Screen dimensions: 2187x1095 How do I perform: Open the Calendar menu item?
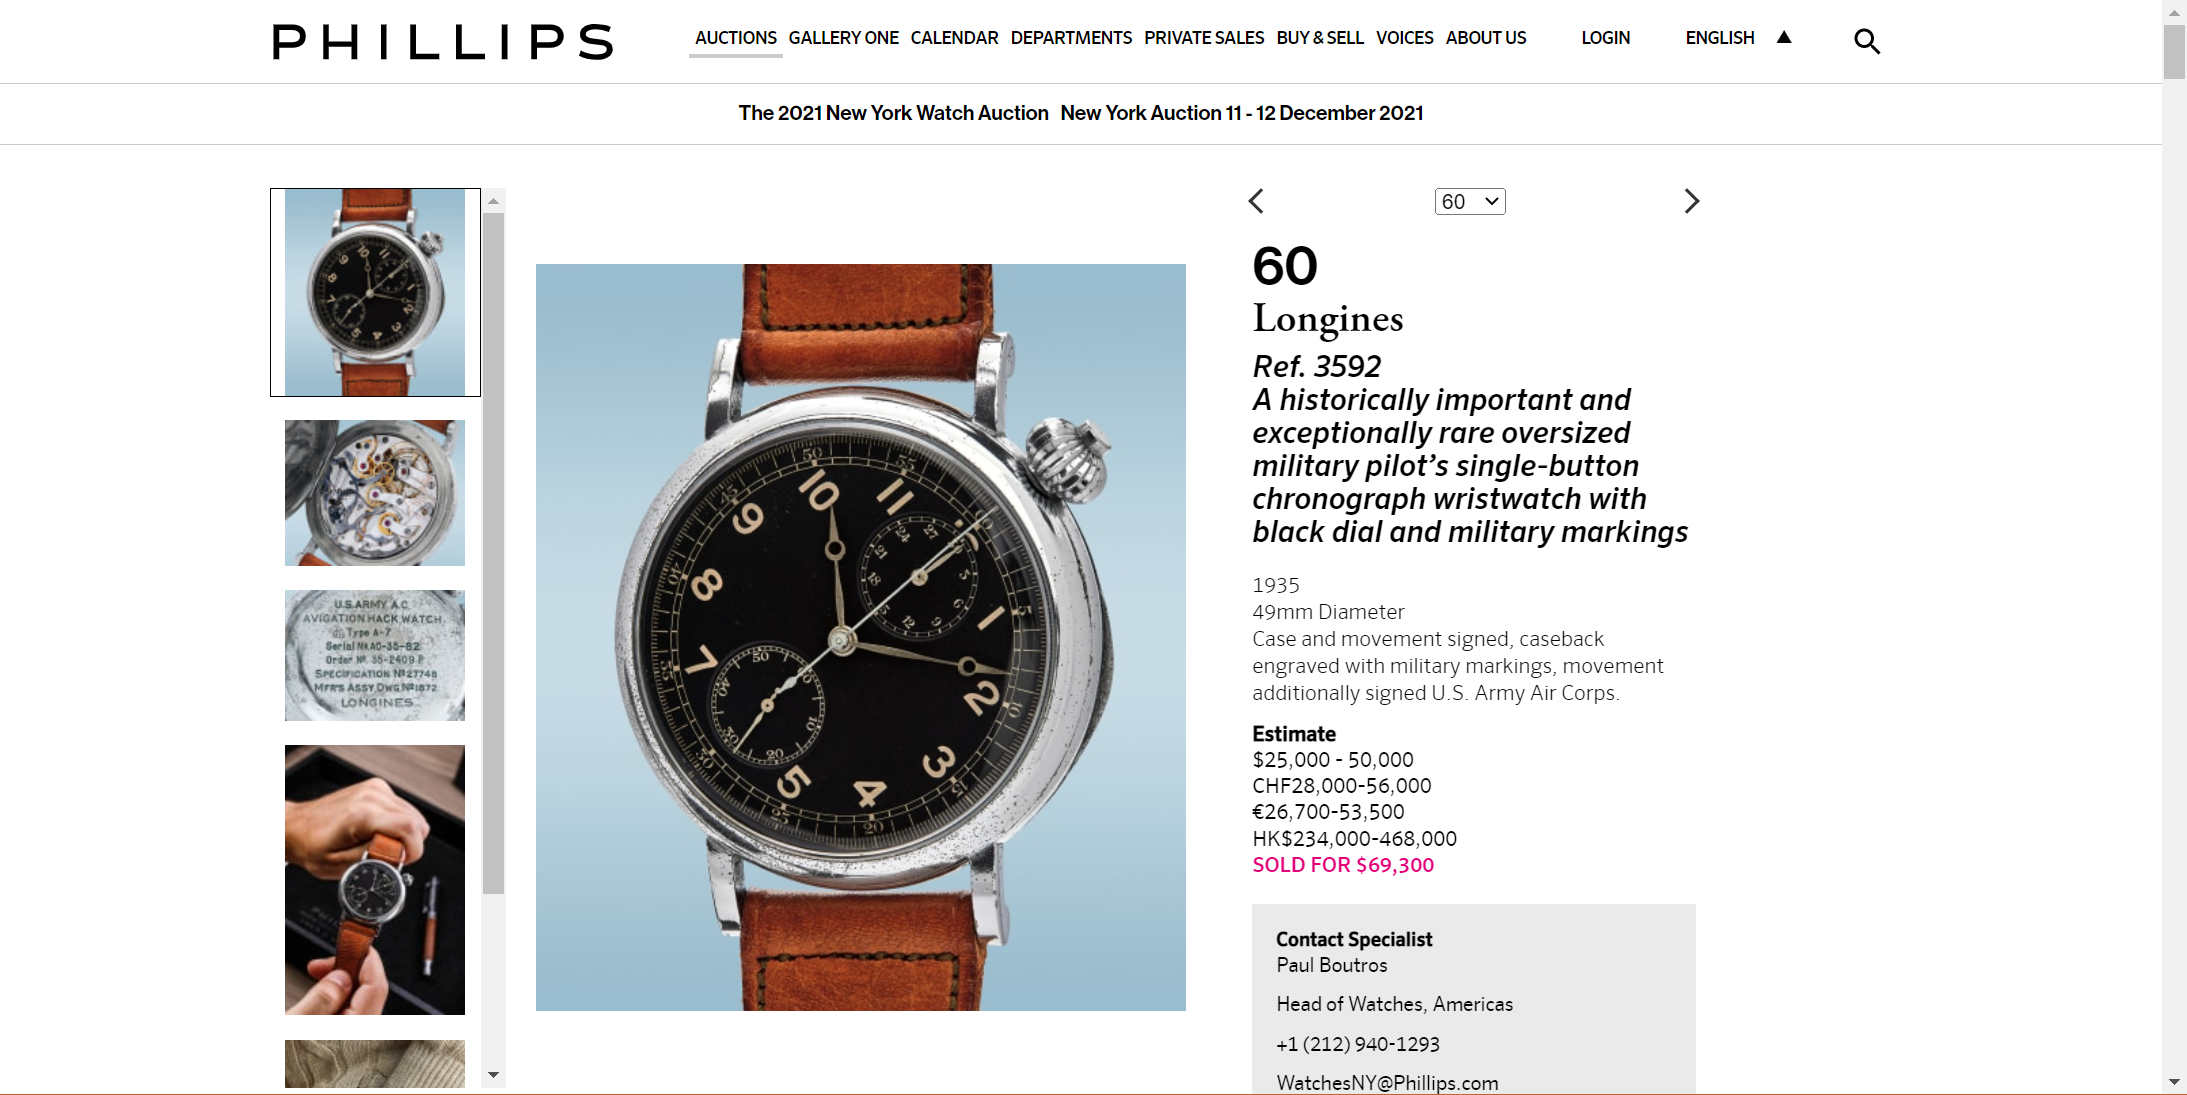point(954,38)
